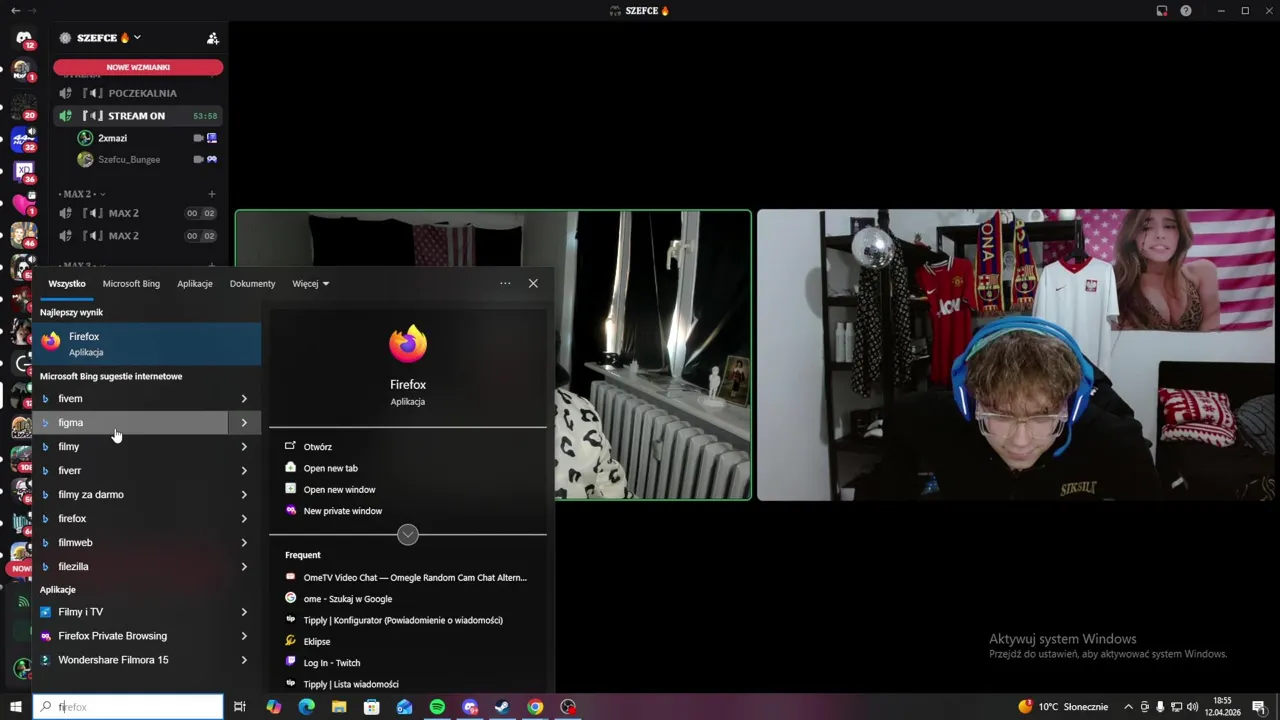Viewport: 1280px width, 720px height.
Task: Click the invite people icon beside SZEFCE
Action: pos(212,38)
